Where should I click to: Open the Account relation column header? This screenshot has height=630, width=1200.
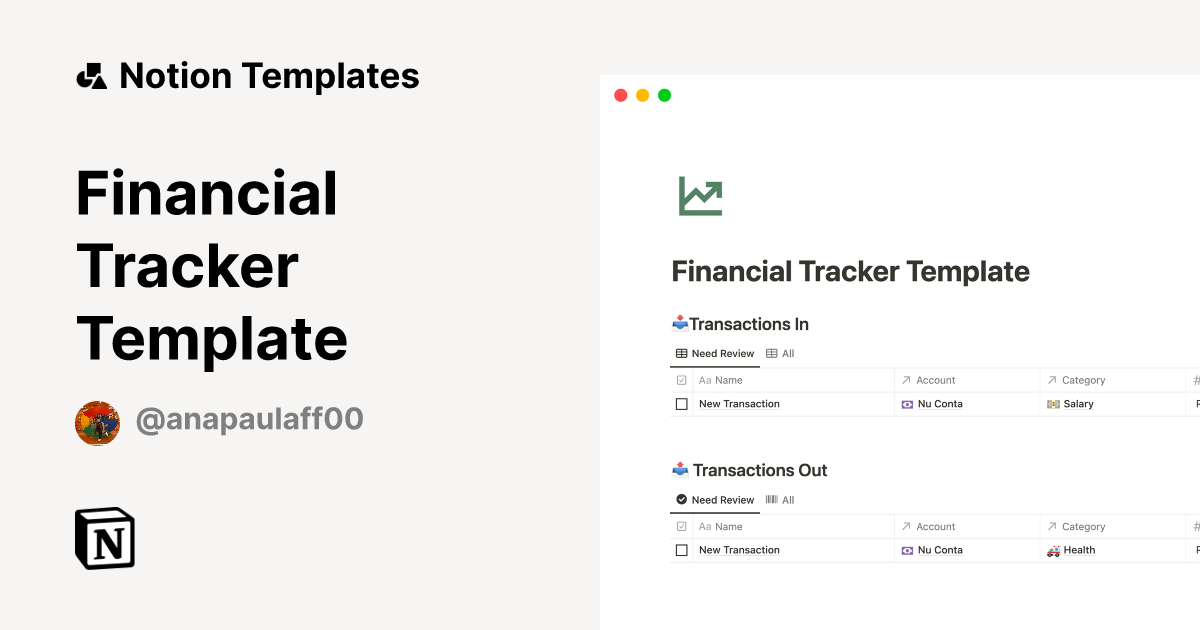point(929,380)
